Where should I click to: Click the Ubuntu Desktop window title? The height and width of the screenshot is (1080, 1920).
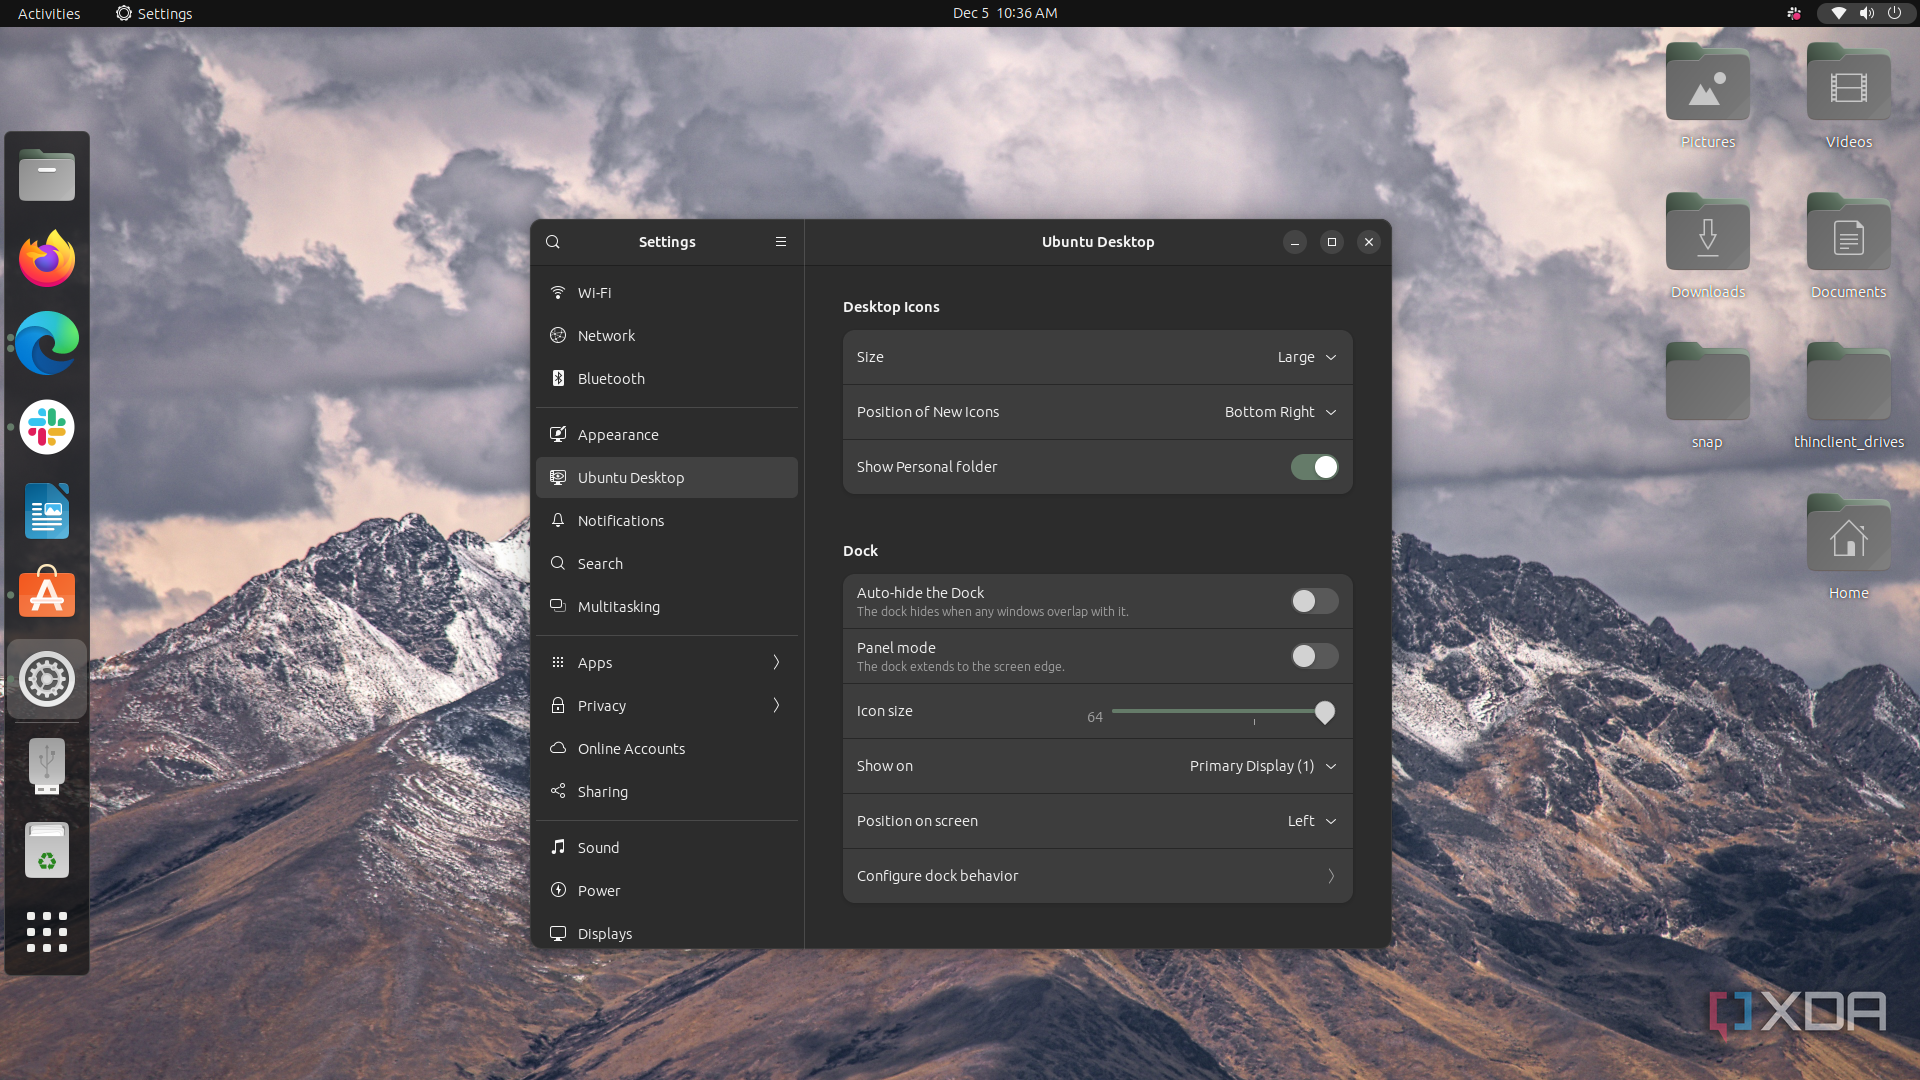coord(1098,242)
